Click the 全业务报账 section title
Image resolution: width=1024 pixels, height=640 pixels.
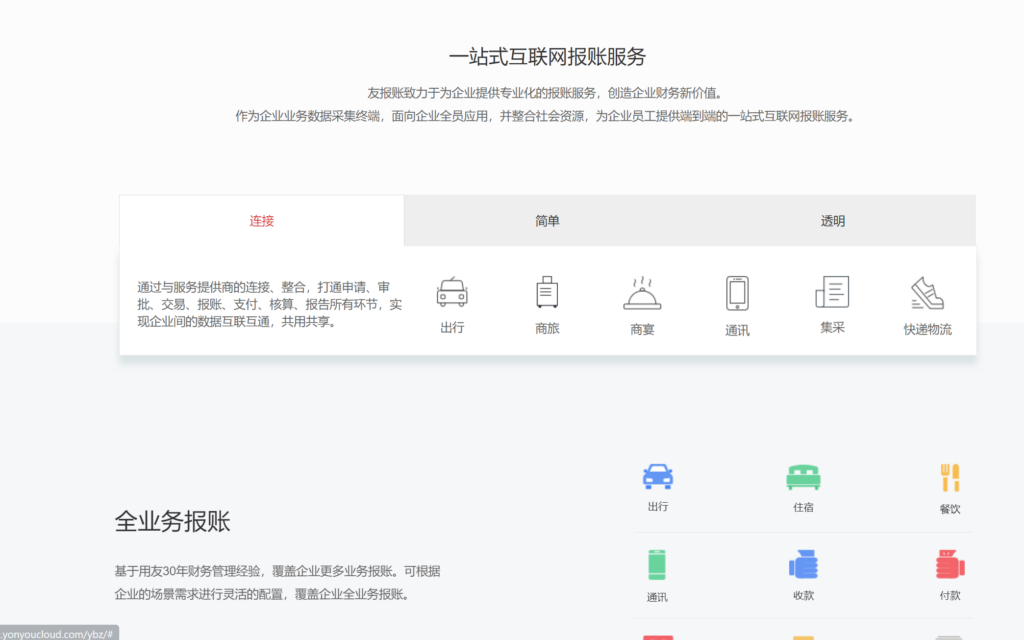[173, 521]
